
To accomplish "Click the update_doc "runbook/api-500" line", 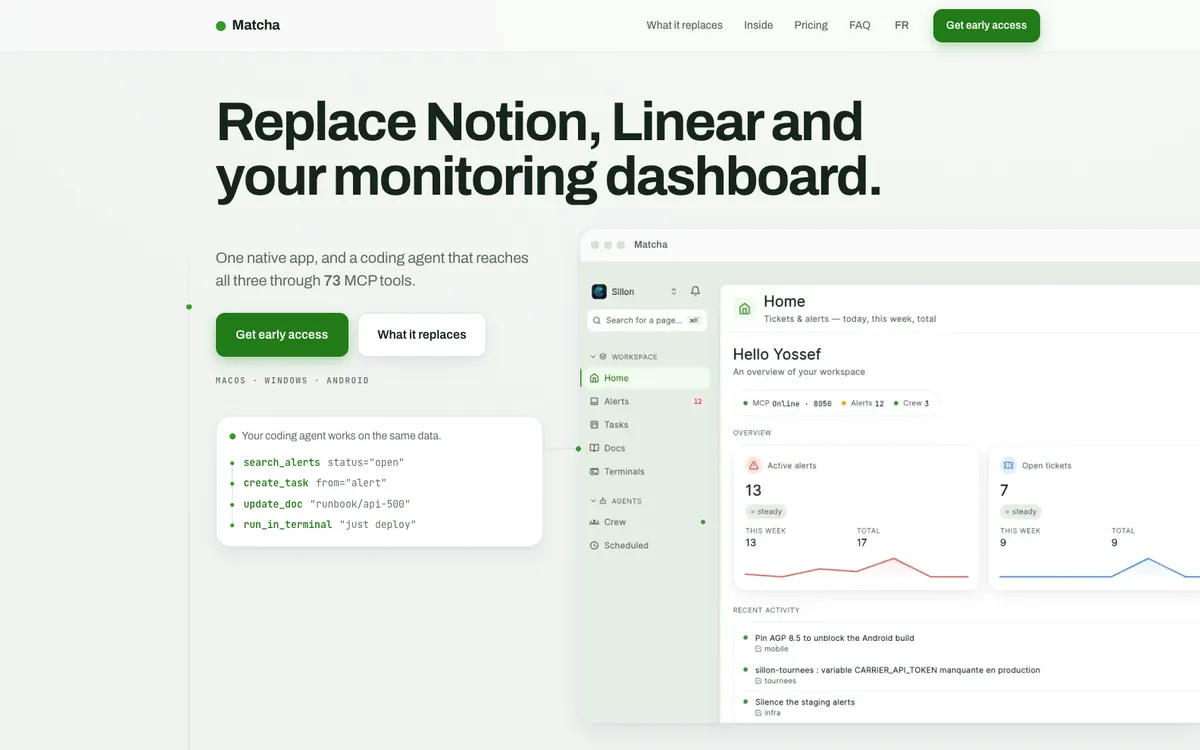I will click(x=326, y=504).
